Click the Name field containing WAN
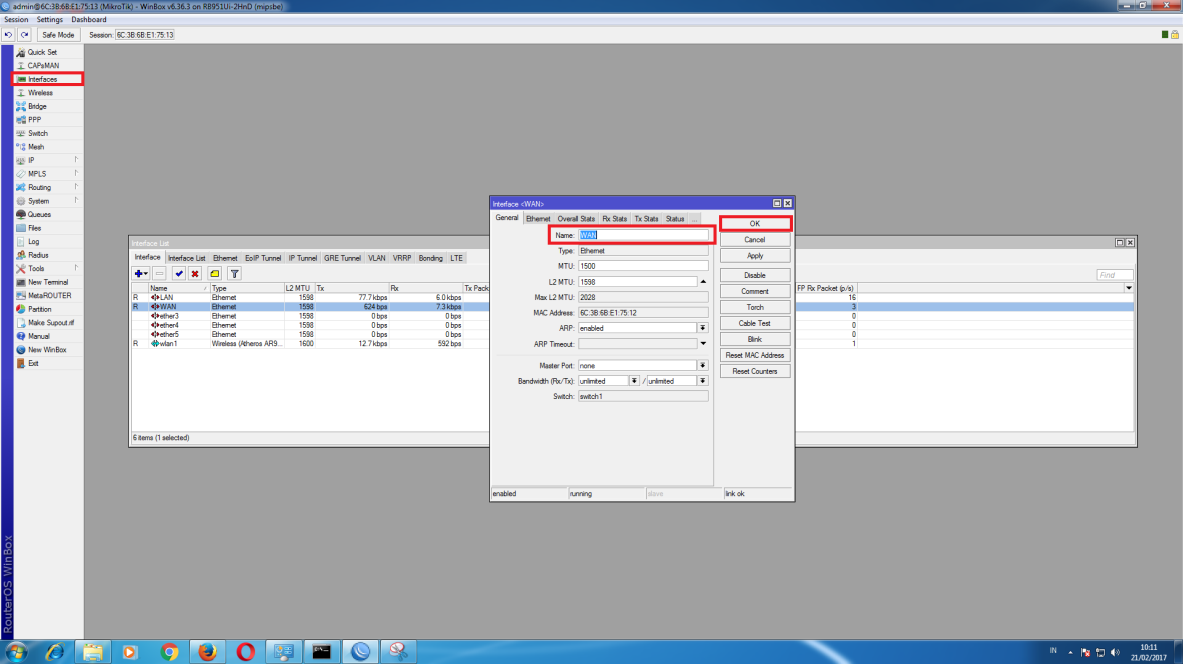Screen dimensions: 1183x664 coord(644,235)
